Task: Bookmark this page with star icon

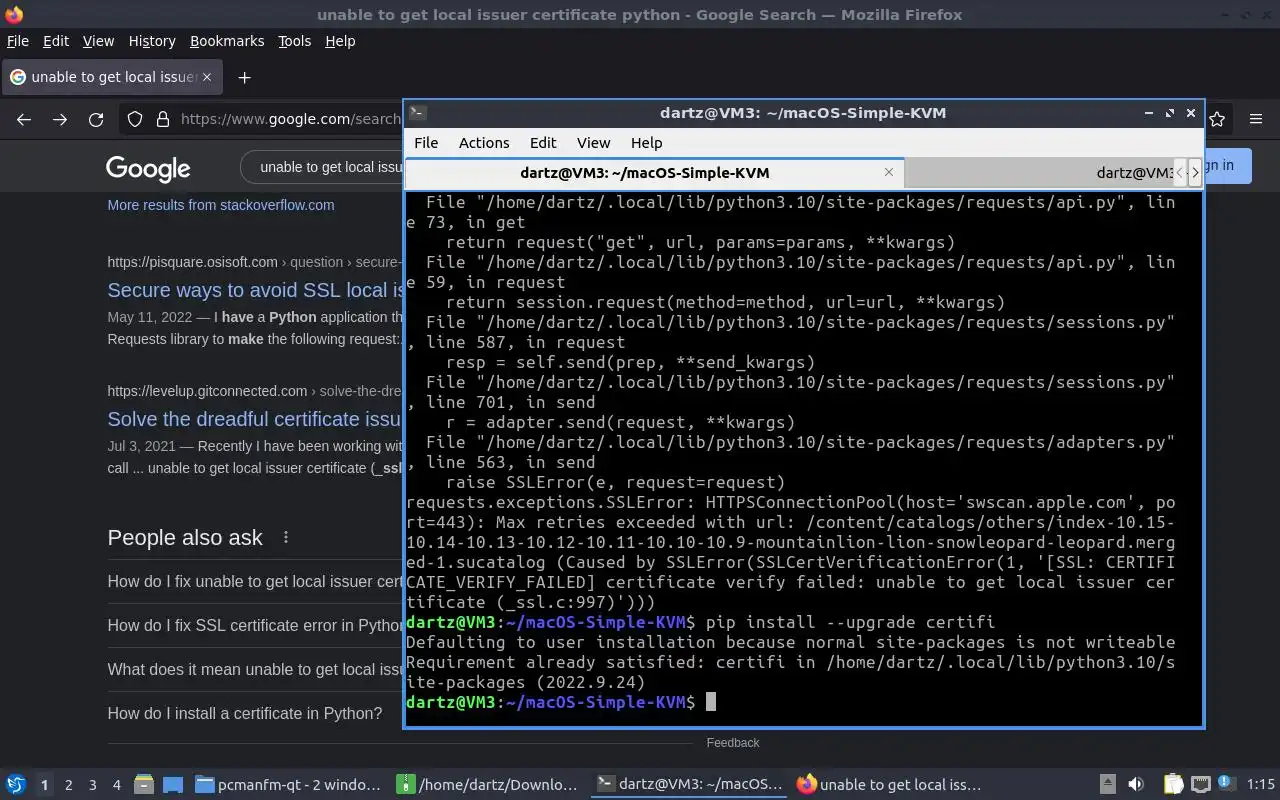Action: (1217, 119)
